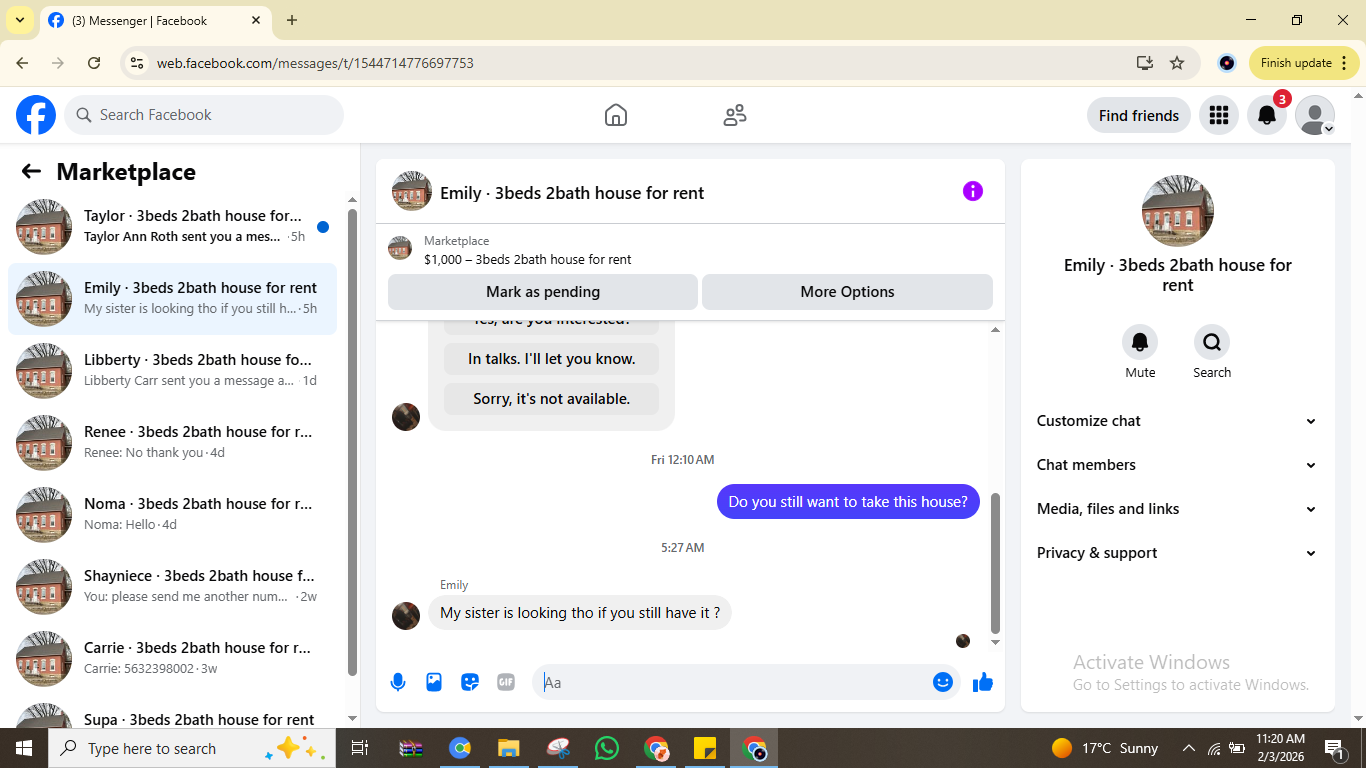Expand Media, files and links section
Screen dimensions: 1366x768
pyautogui.click(x=1177, y=509)
